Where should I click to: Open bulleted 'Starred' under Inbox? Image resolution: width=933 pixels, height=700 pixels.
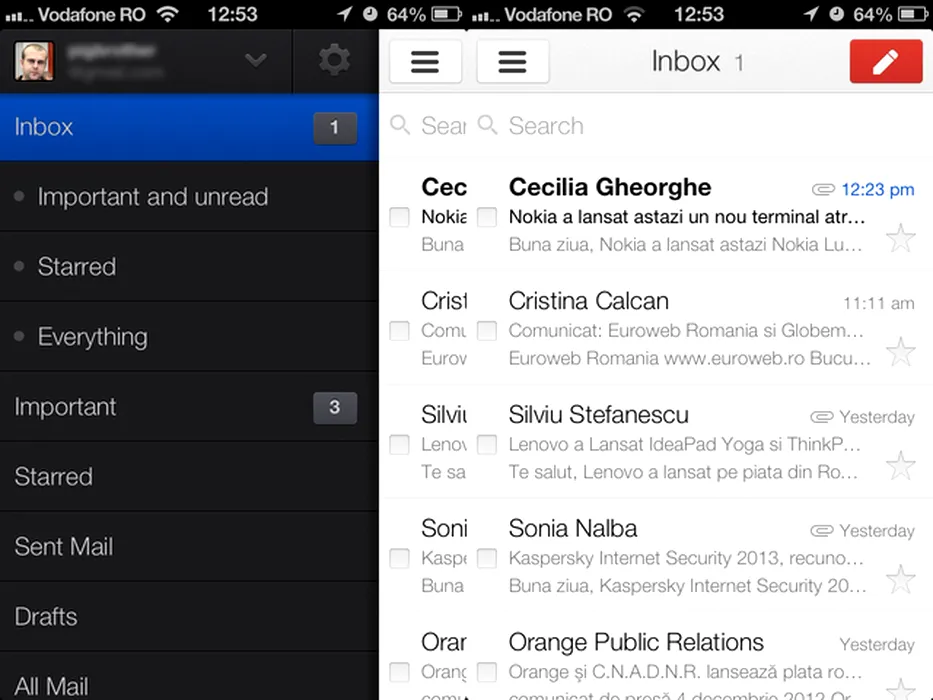click(189, 266)
